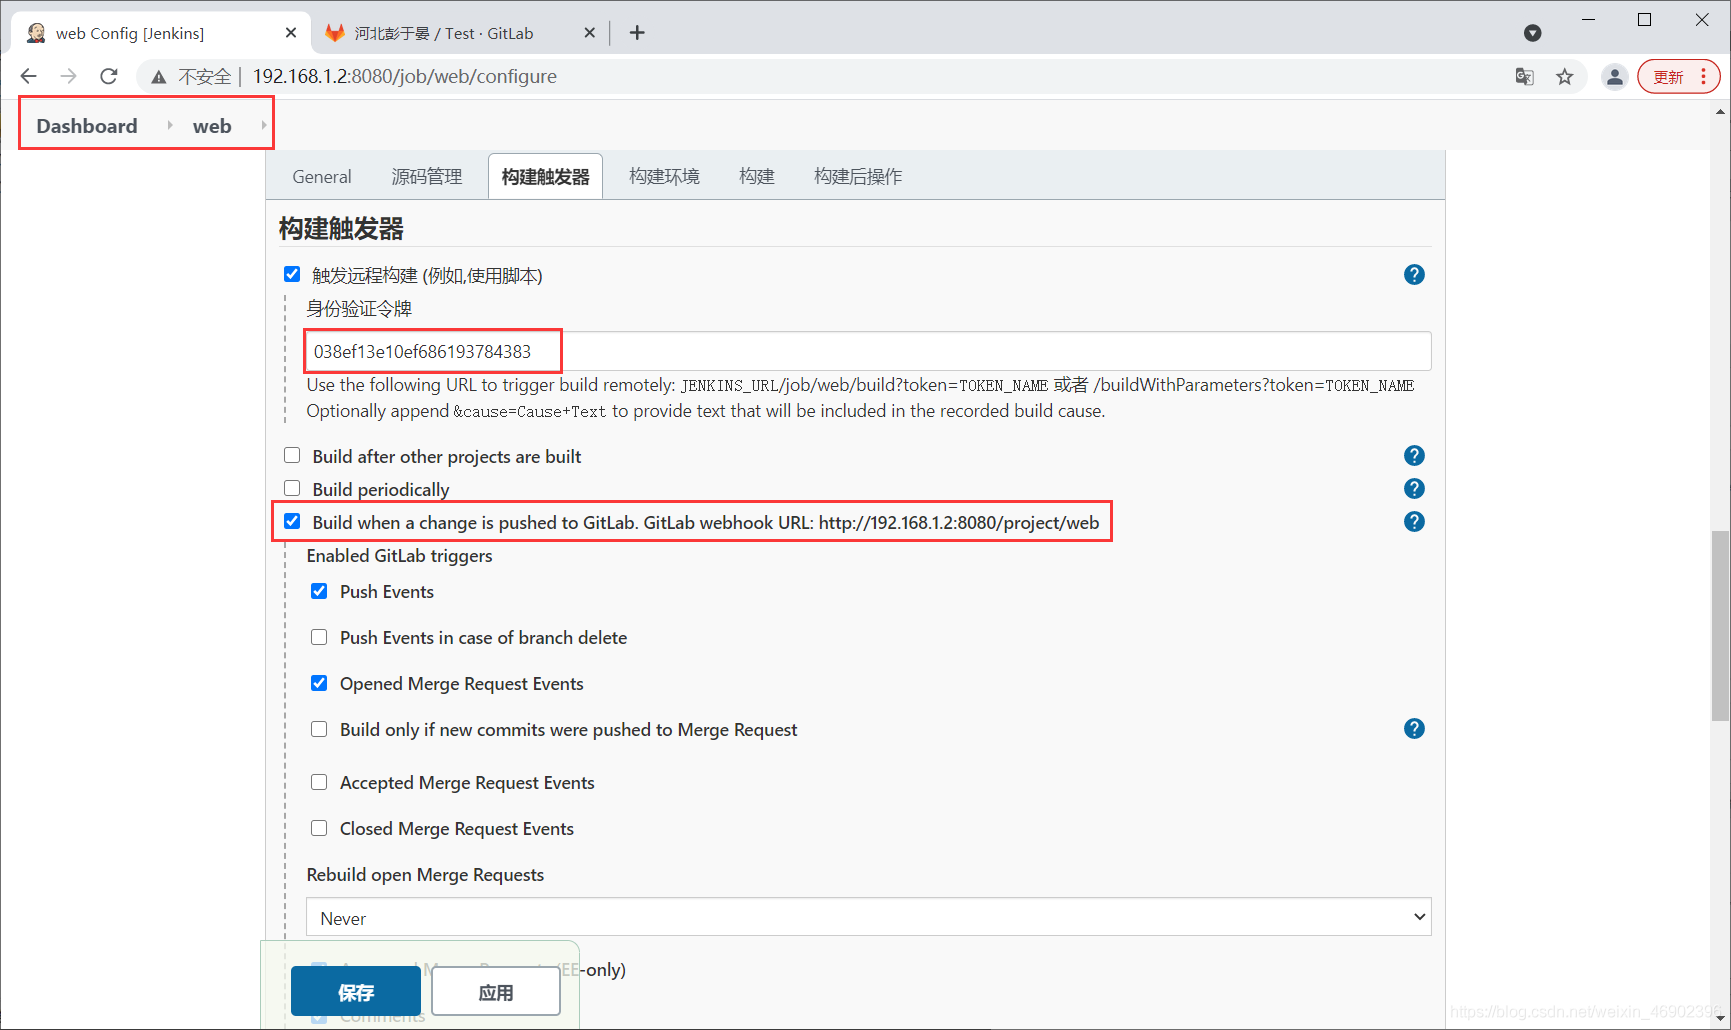Enable Build after other projects are built
1731x1030 pixels.
tap(292, 455)
